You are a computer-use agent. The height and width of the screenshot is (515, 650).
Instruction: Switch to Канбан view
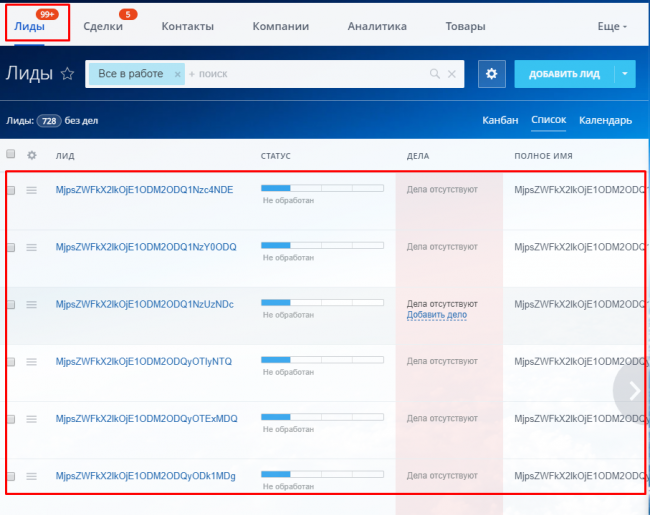(500, 121)
